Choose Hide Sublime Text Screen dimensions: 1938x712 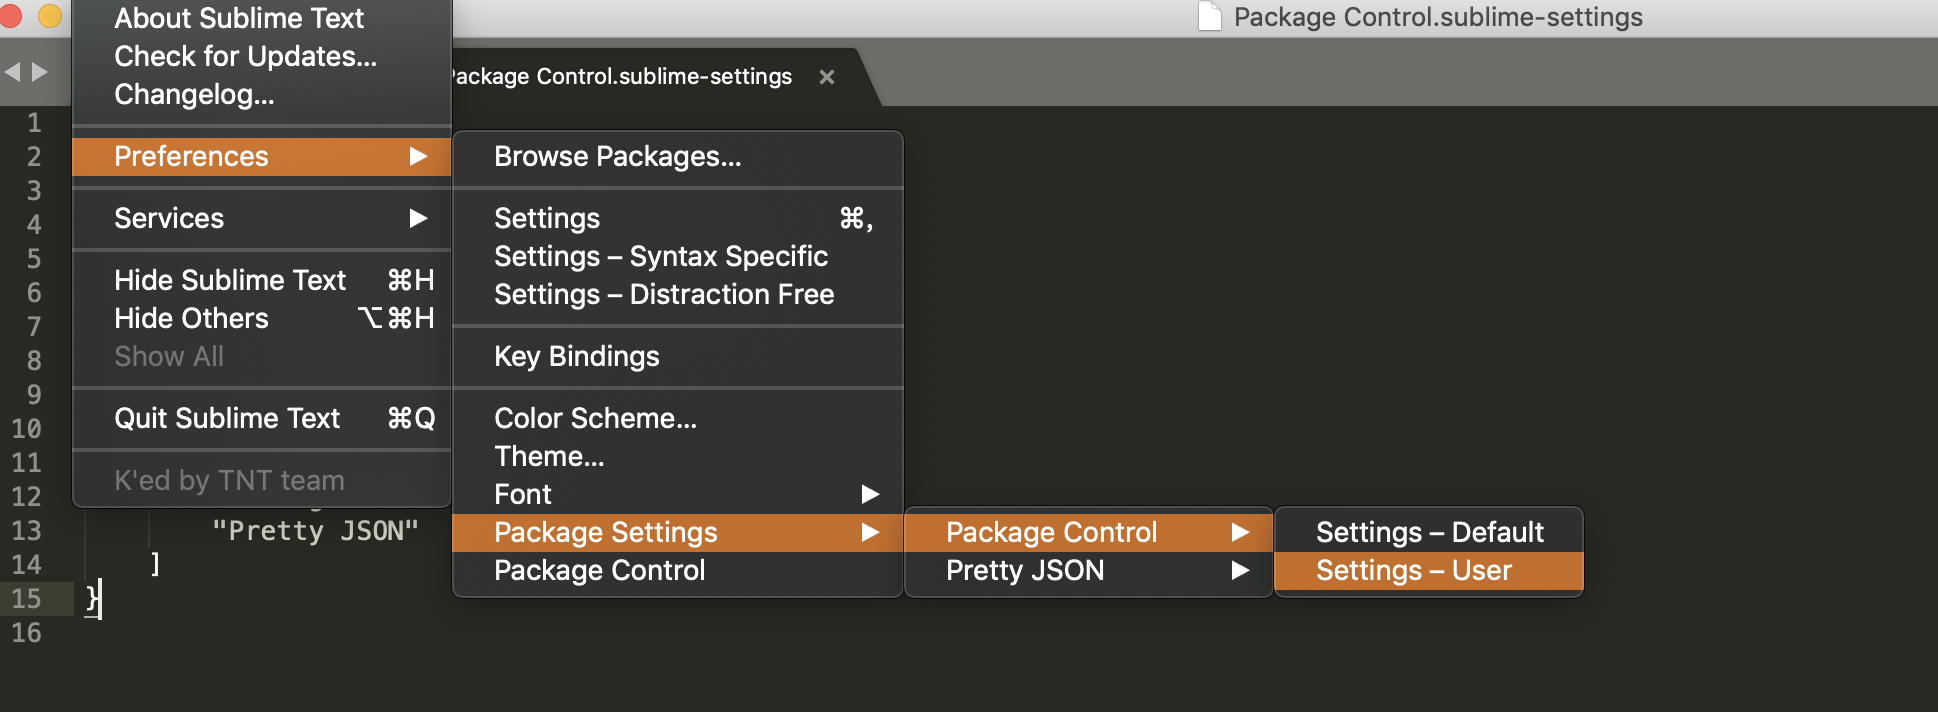(x=262, y=280)
